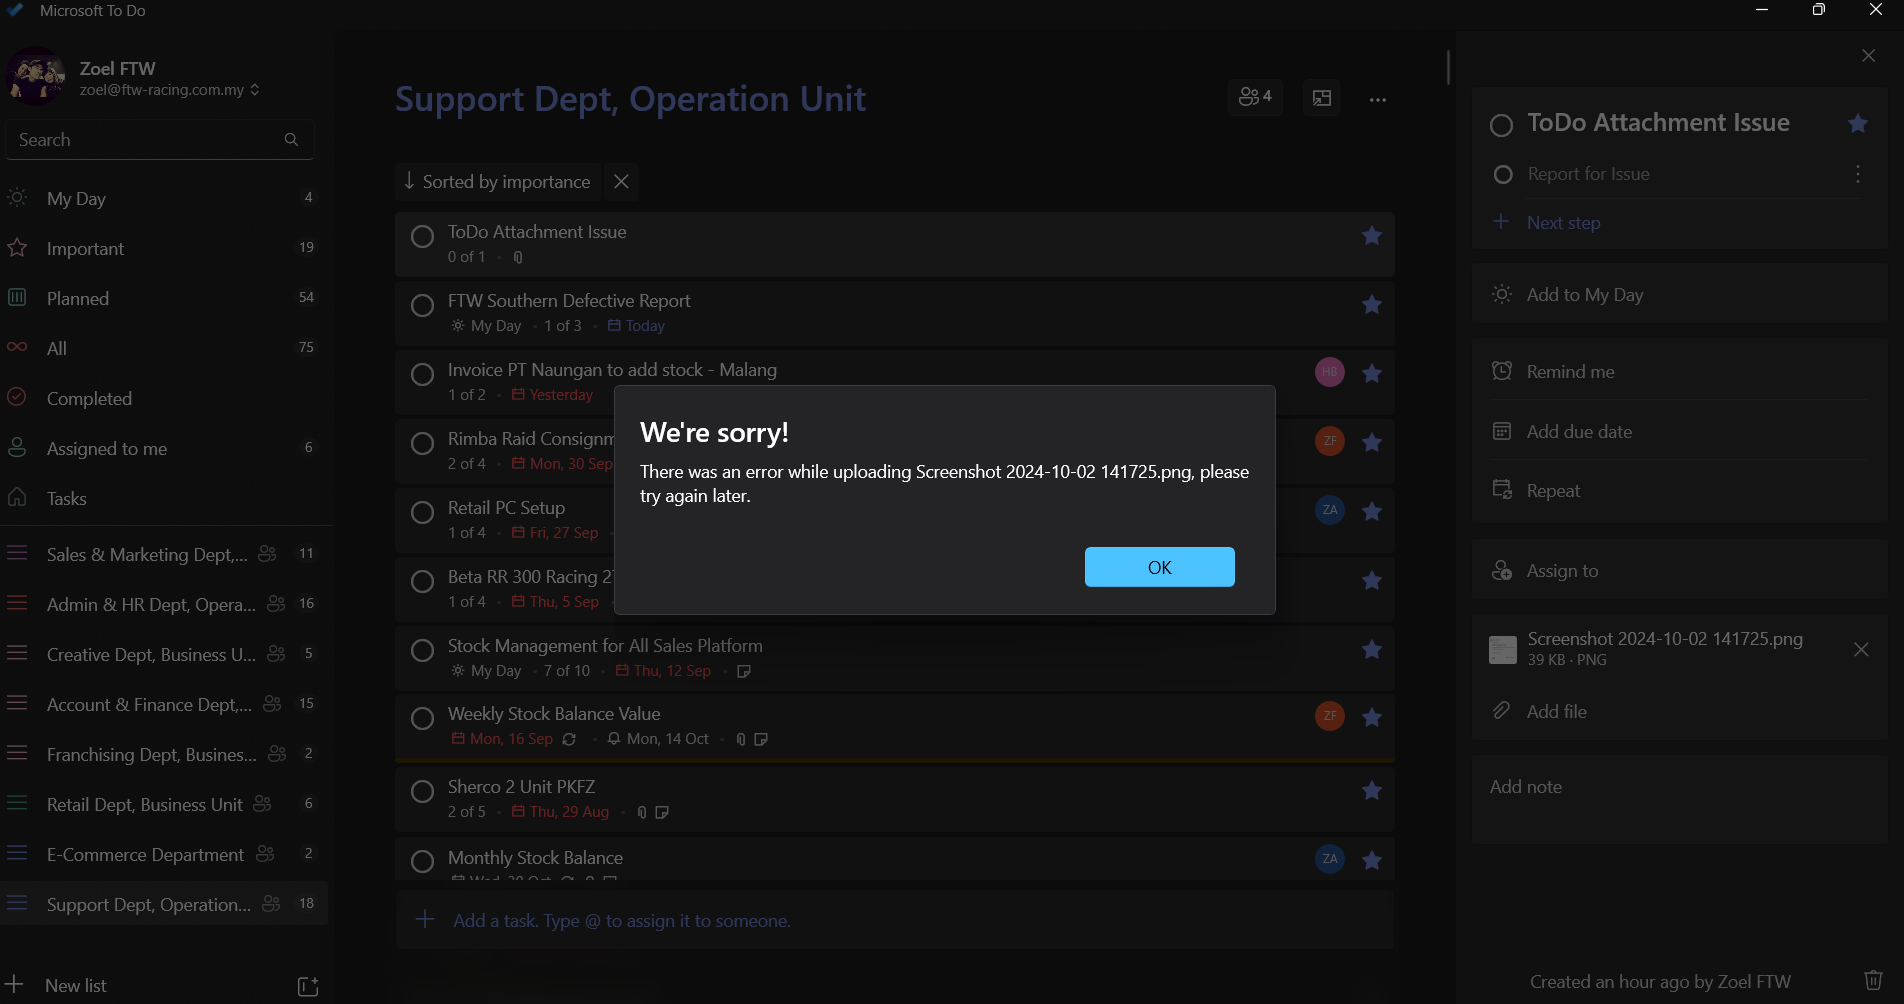This screenshot has width=1904, height=1004.
Task: Toggle importance star in detail panel
Action: (x=1858, y=124)
